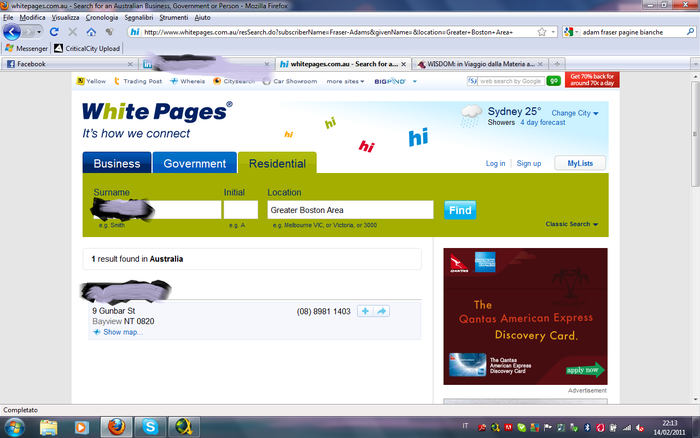Click the Bluetooth tray icon
The image size is (700, 438).
[588, 428]
